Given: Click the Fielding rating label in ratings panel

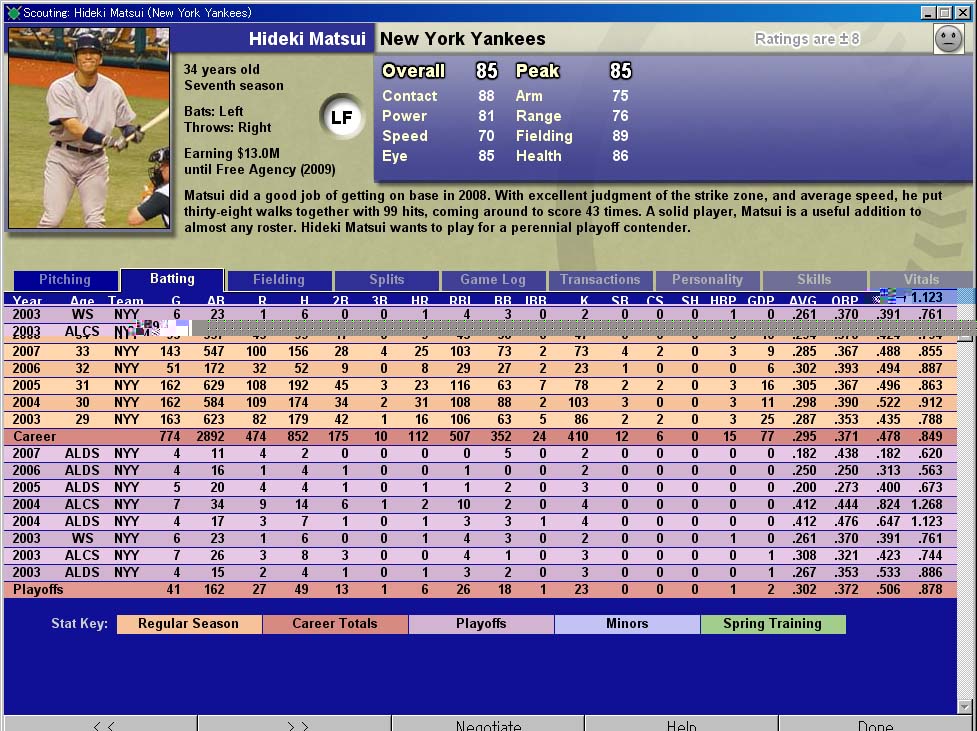Looking at the screenshot, I should (544, 136).
